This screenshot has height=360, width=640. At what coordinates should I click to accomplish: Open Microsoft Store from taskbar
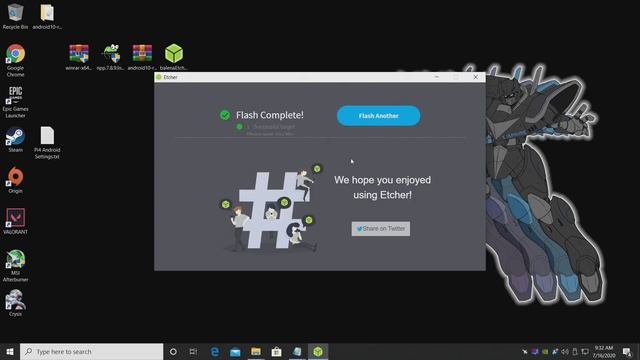coord(276,351)
